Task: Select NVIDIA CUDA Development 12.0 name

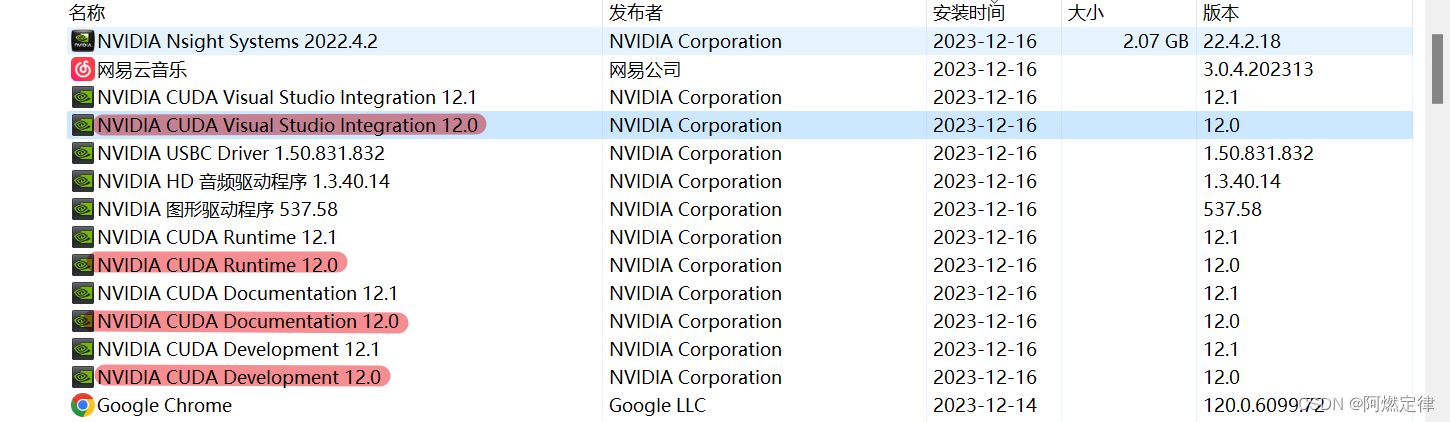Action: (239, 377)
